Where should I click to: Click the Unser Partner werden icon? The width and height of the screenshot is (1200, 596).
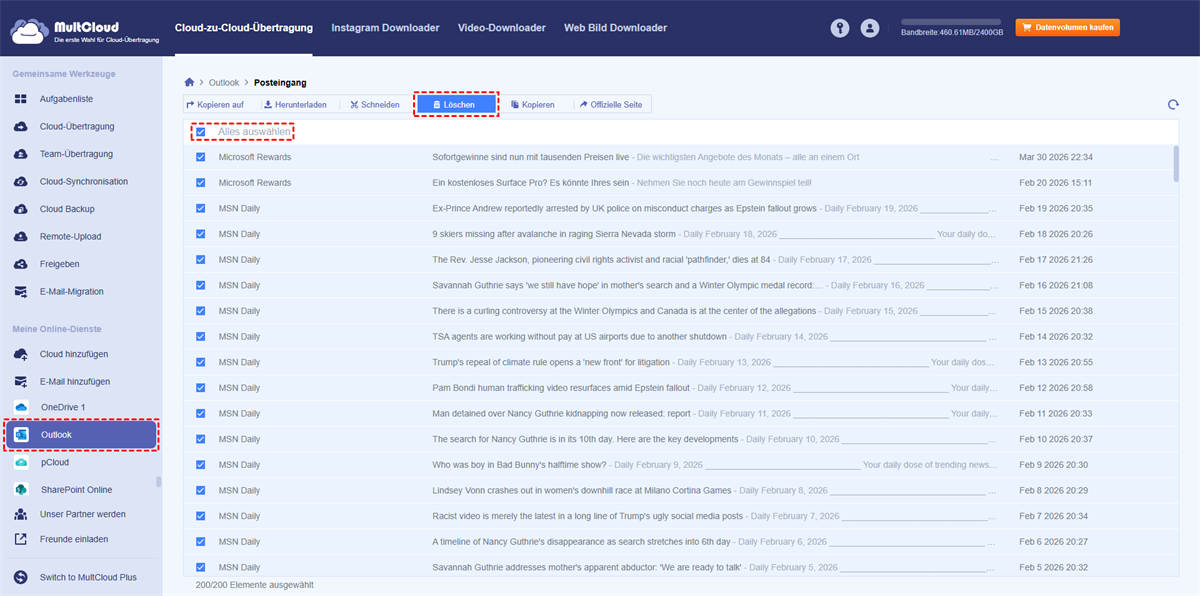tap(20, 514)
